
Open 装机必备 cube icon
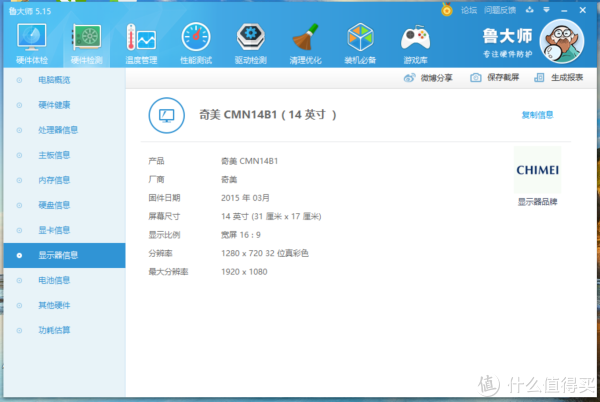(360, 37)
